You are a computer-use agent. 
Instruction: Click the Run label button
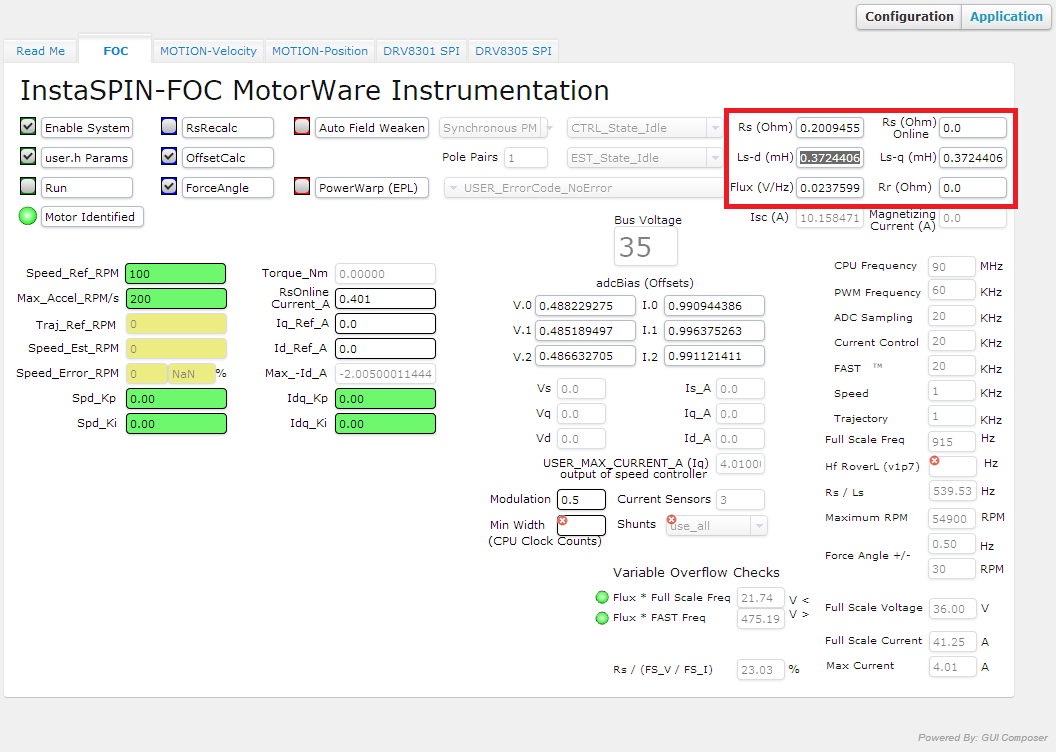pos(87,188)
